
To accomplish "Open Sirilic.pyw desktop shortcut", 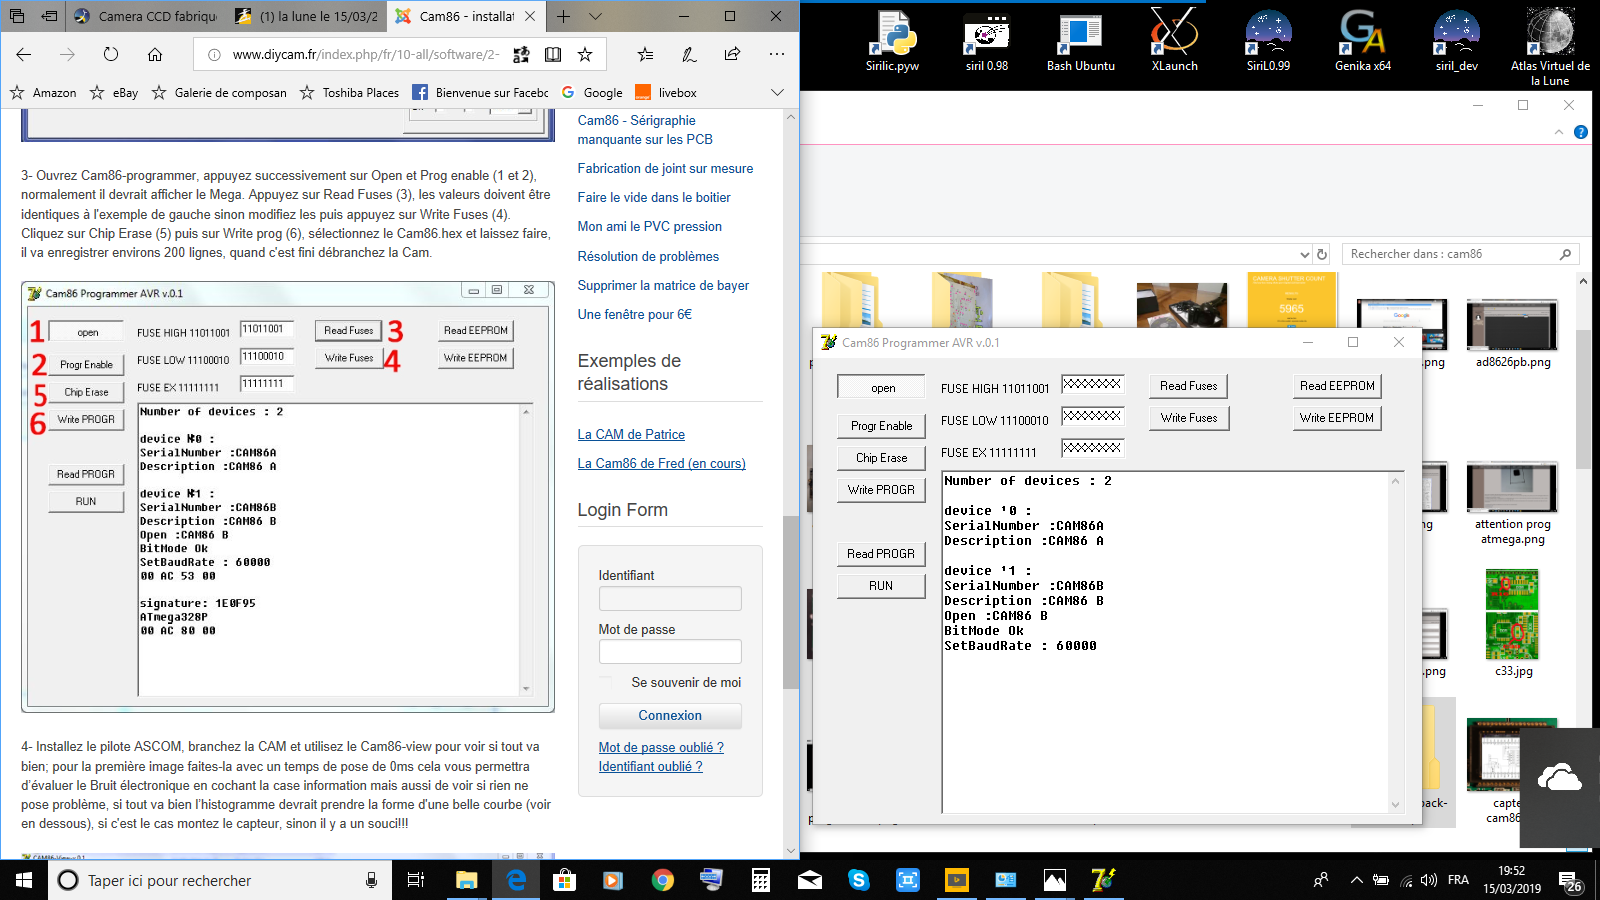I will 892,41.
